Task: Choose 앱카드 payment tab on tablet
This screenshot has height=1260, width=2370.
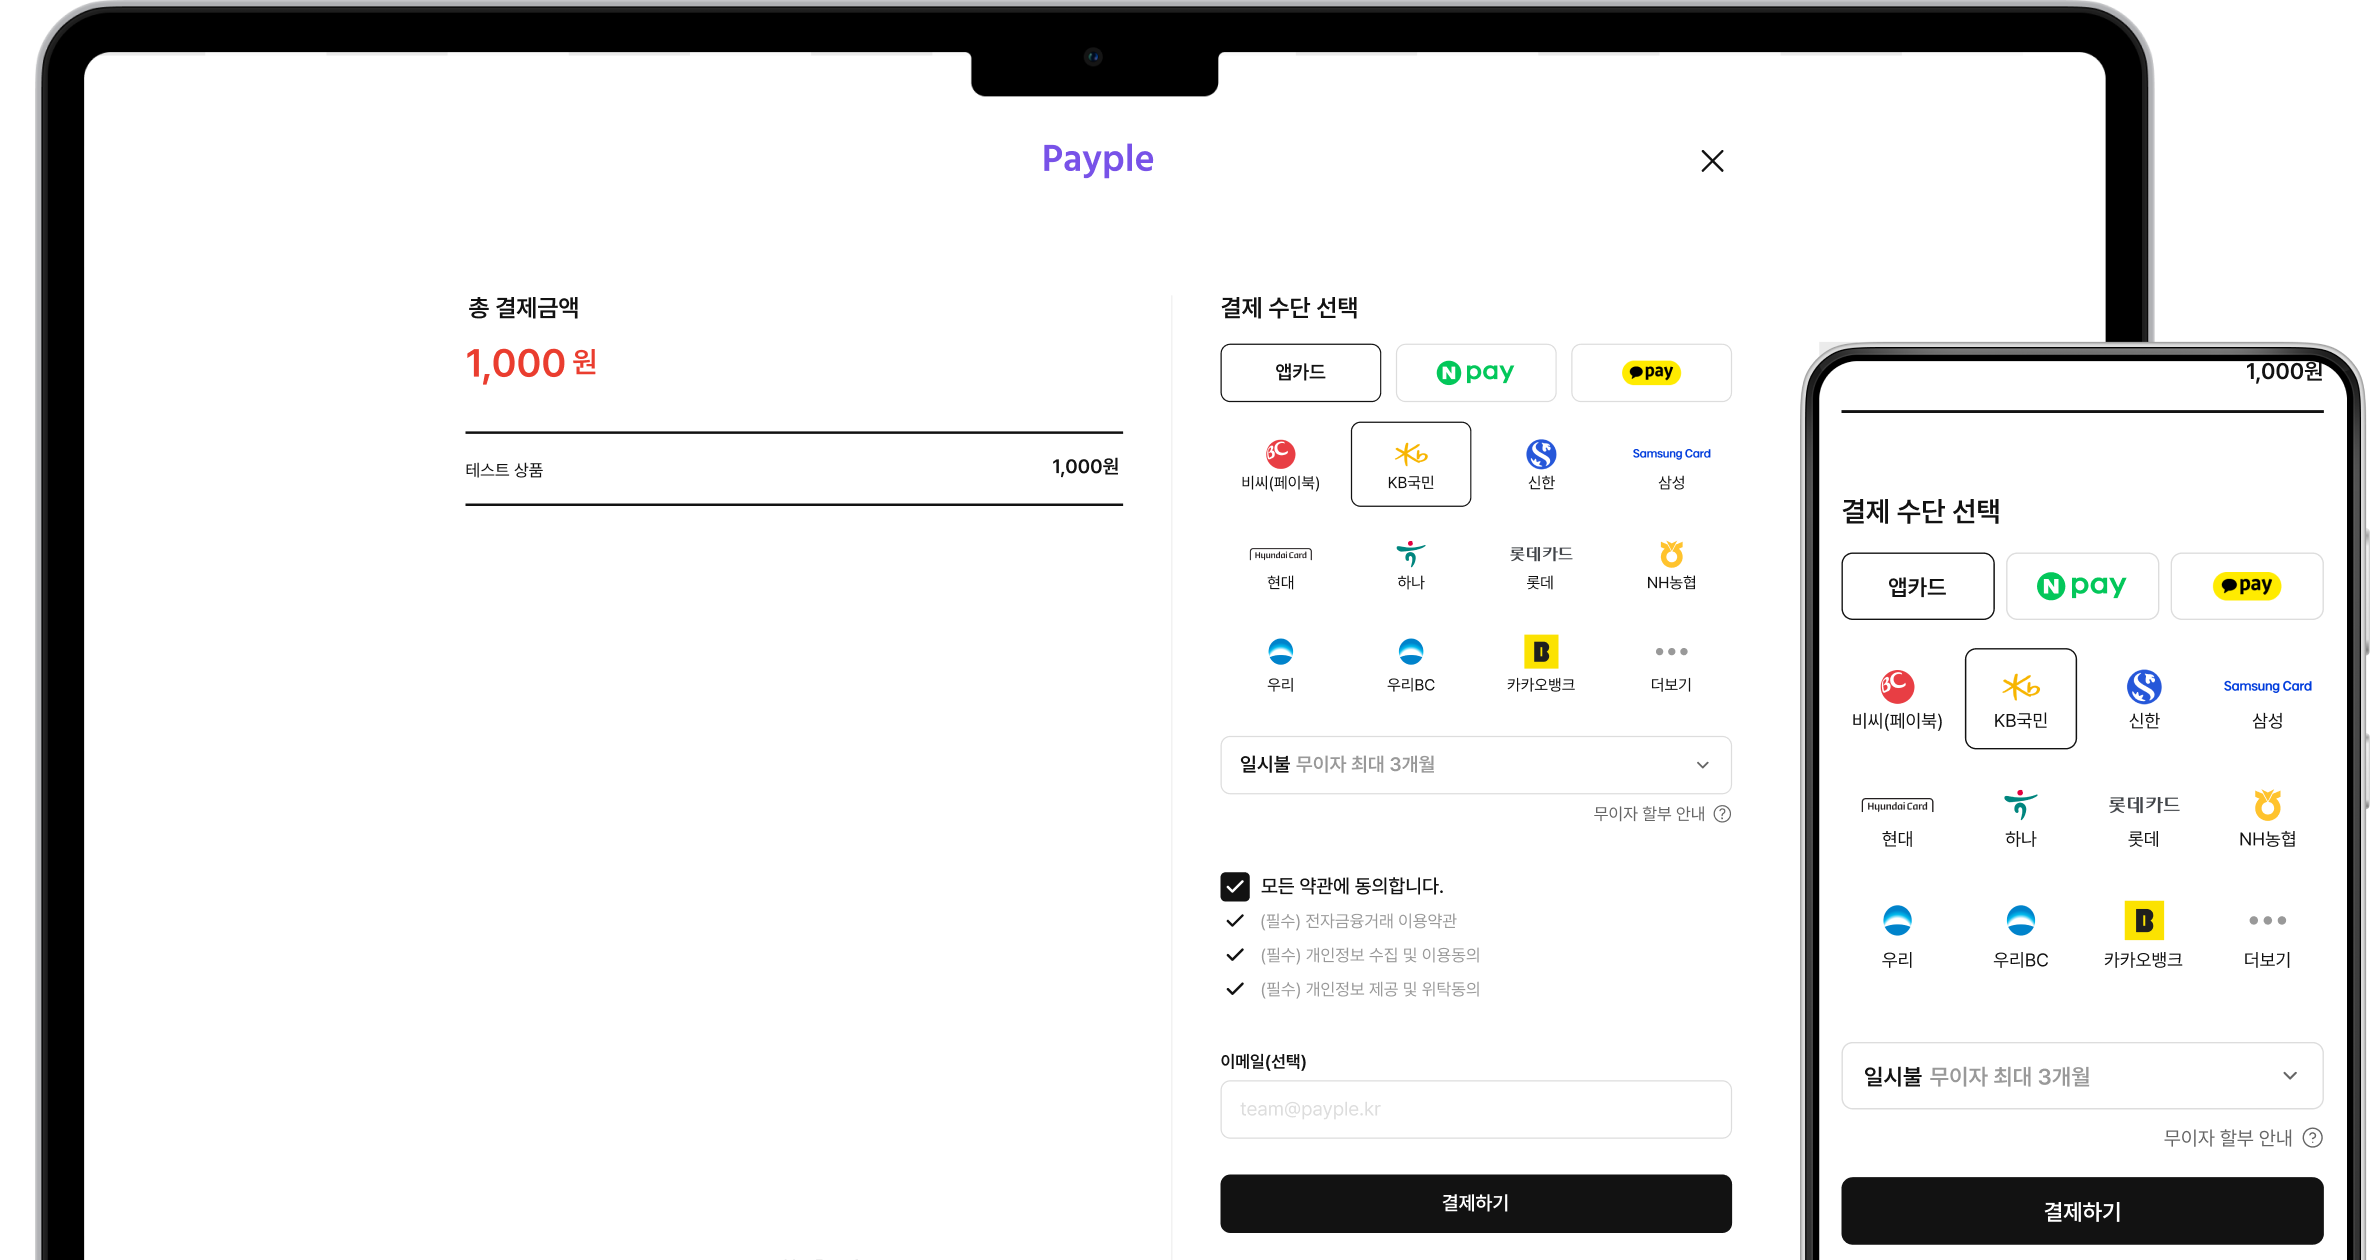Action: (1300, 373)
